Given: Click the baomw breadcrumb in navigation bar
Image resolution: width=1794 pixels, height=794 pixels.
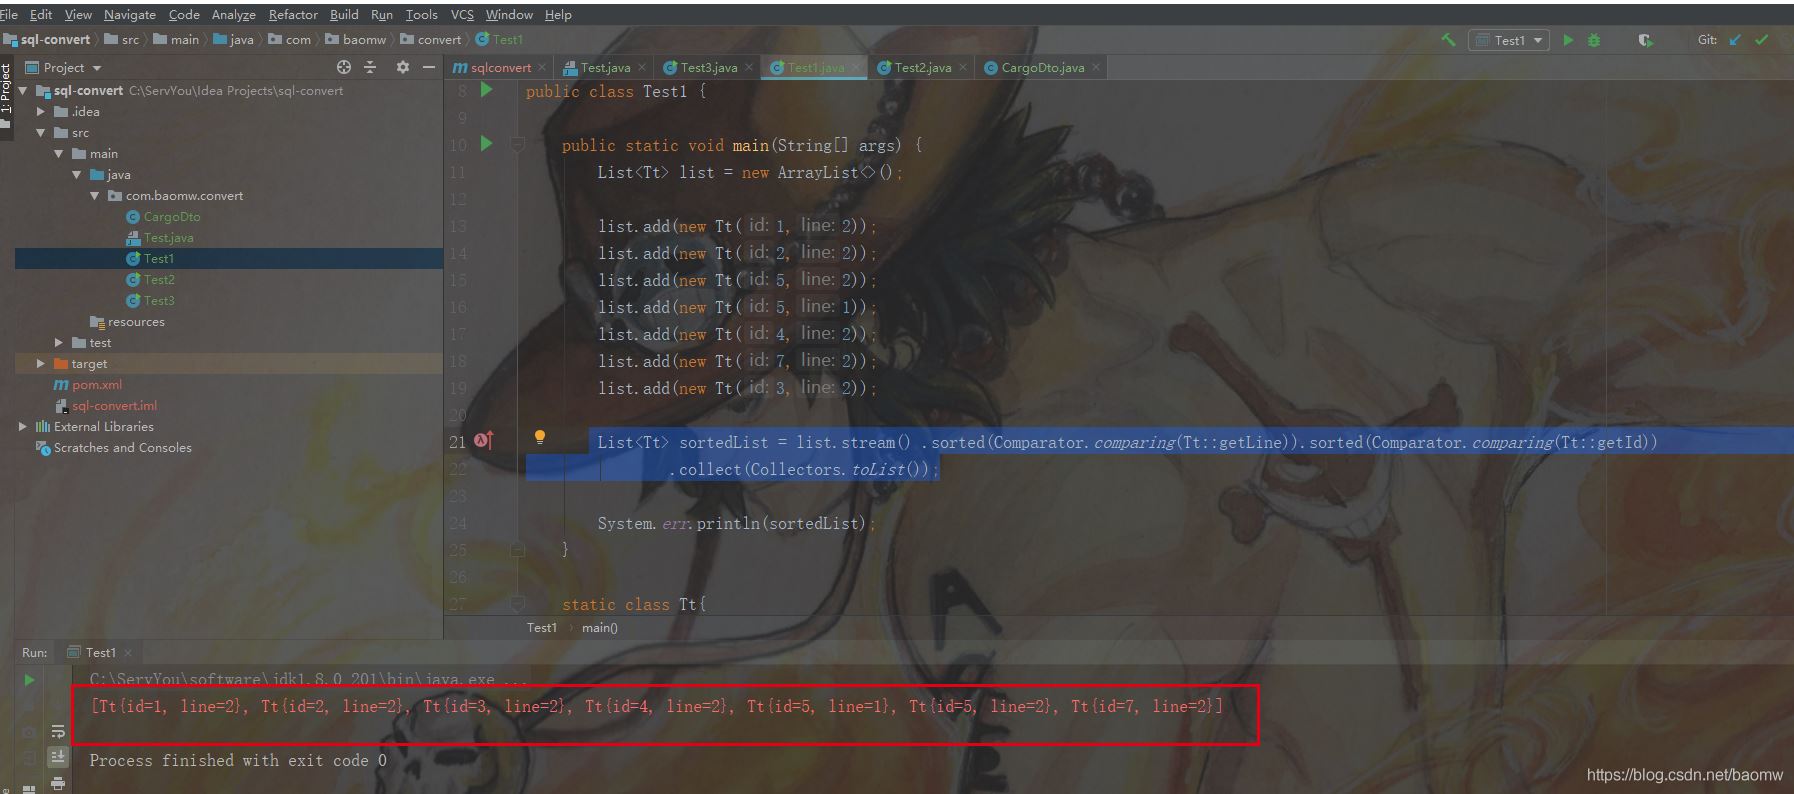Looking at the screenshot, I should pos(364,40).
